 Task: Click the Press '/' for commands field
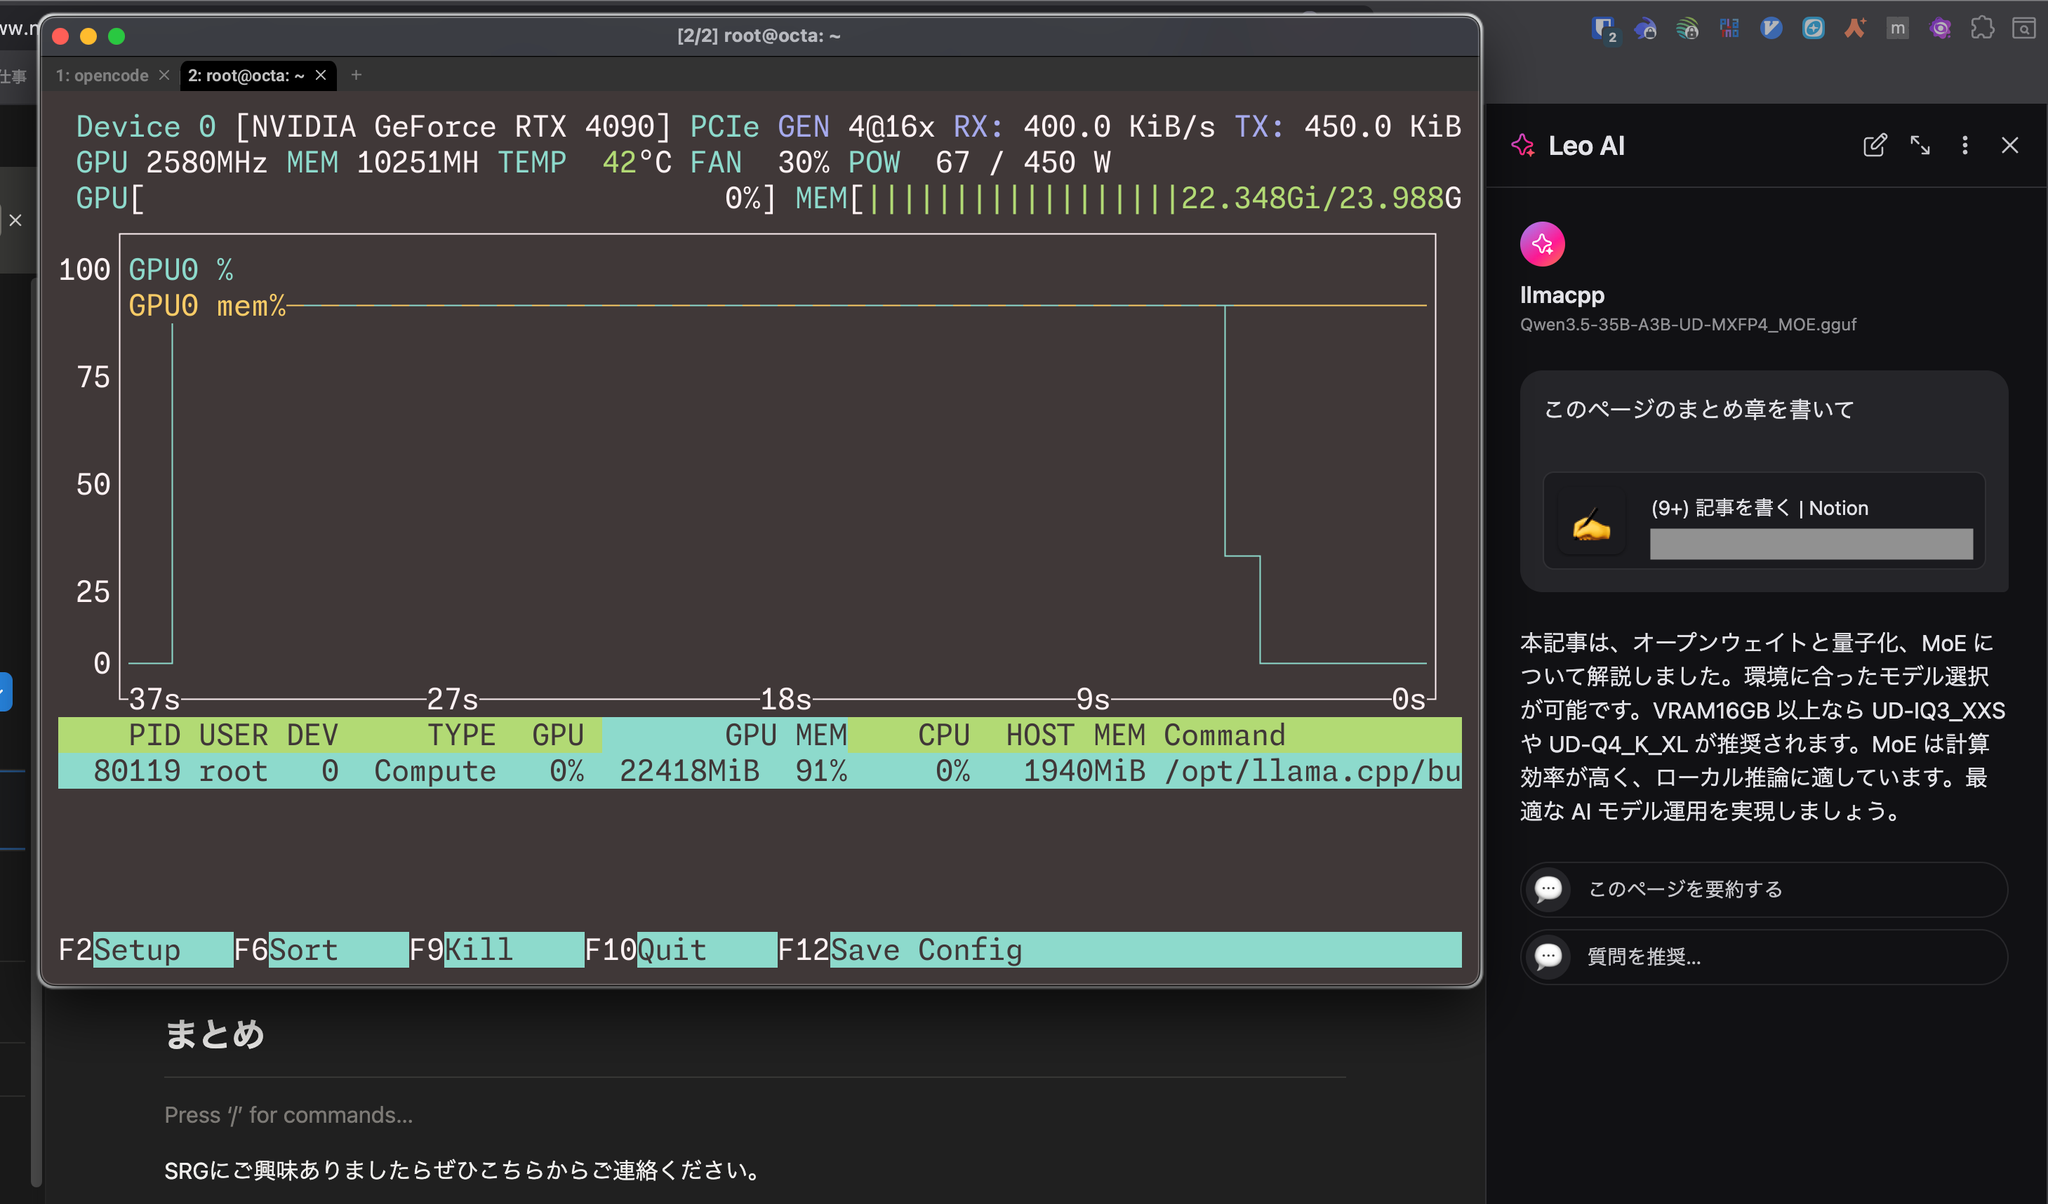[x=289, y=1115]
